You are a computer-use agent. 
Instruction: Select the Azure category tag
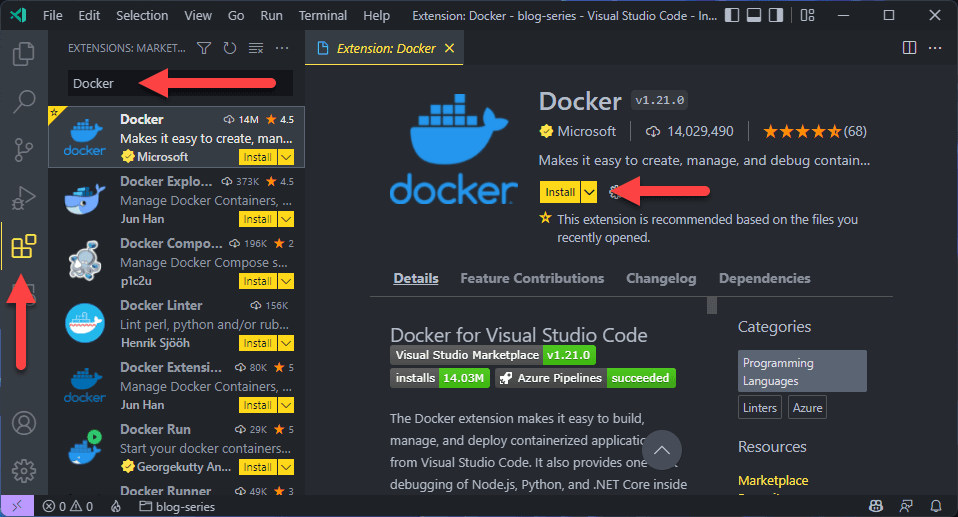[807, 408]
